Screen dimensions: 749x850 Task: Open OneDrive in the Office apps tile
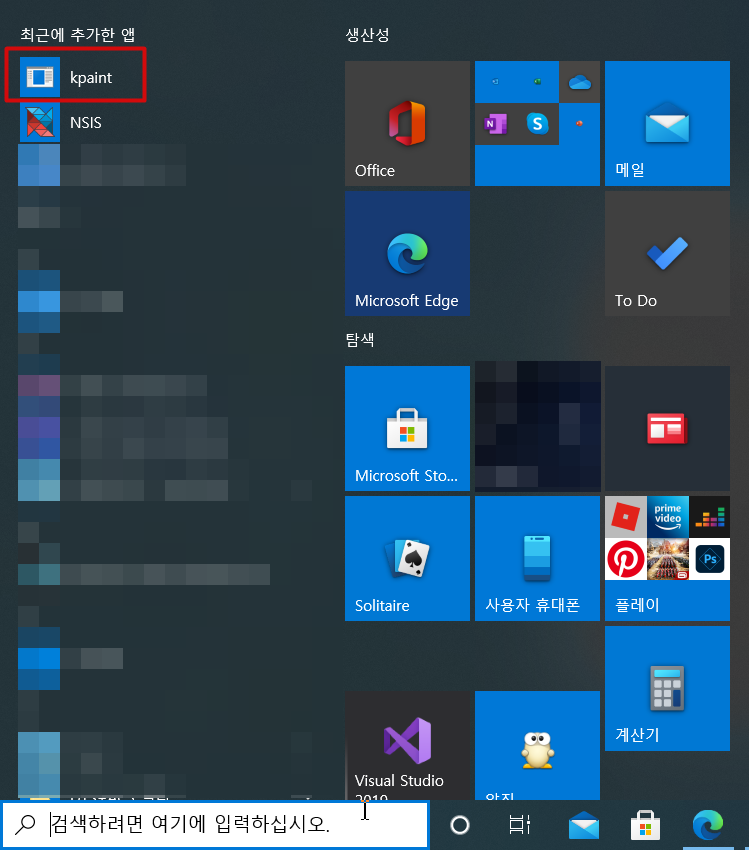coord(579,82)
